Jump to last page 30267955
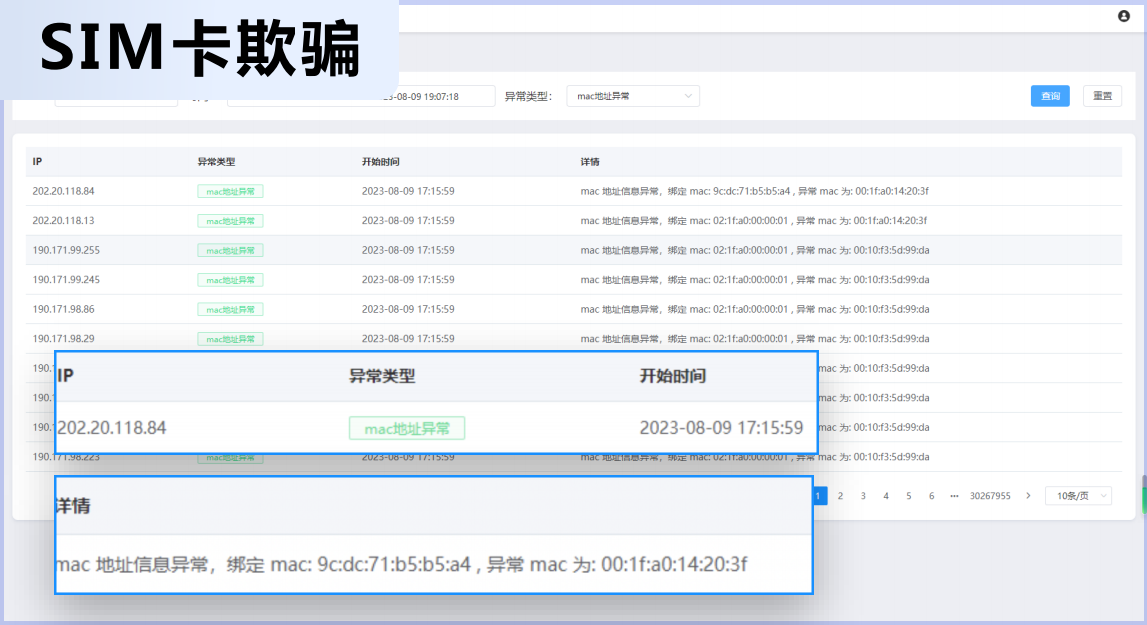 (x=990, y=496)
